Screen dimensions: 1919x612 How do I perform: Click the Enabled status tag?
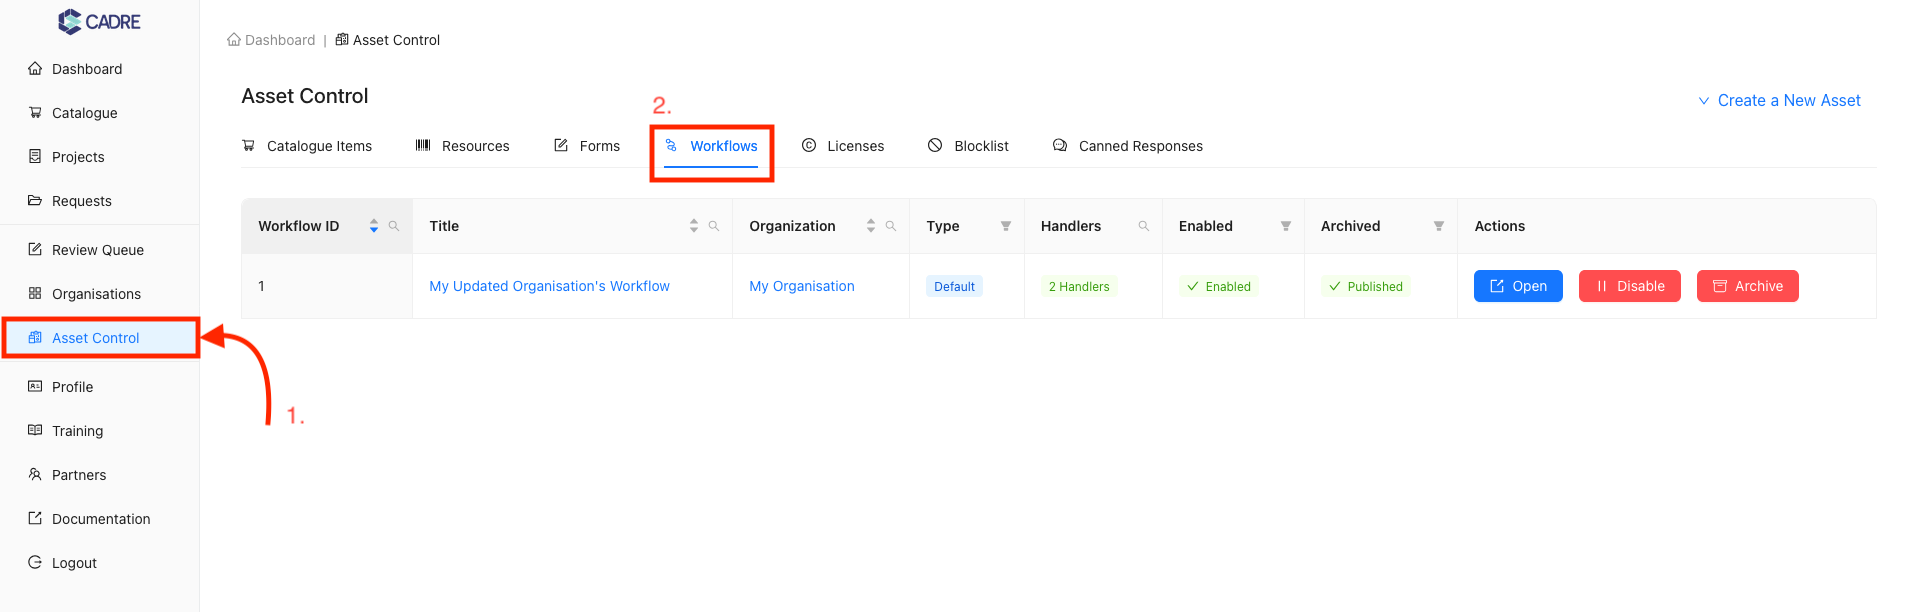pos(1218,286)
